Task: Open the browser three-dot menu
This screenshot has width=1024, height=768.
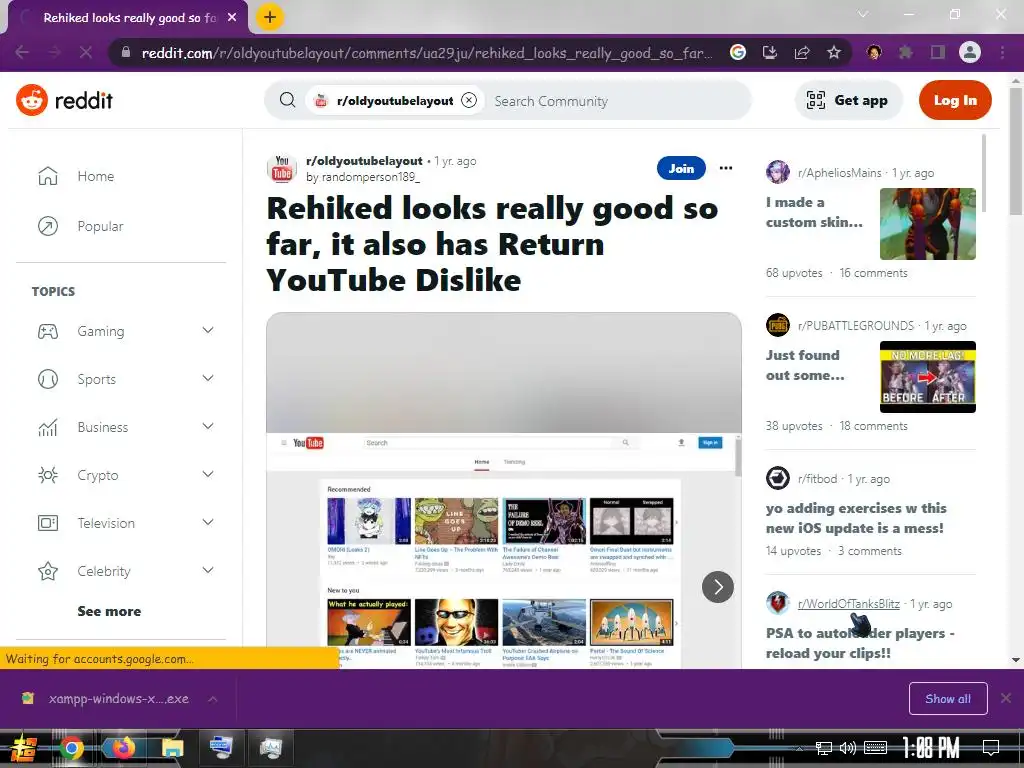Action: (1002, 52)
